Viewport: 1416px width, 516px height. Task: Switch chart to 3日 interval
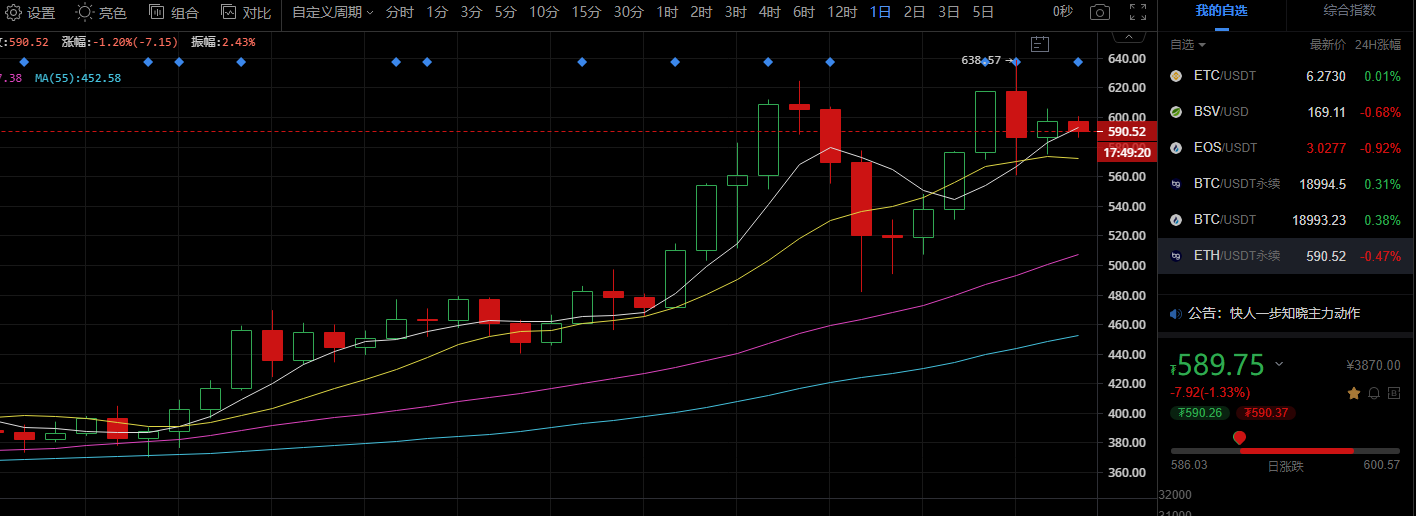pos(949,13)
